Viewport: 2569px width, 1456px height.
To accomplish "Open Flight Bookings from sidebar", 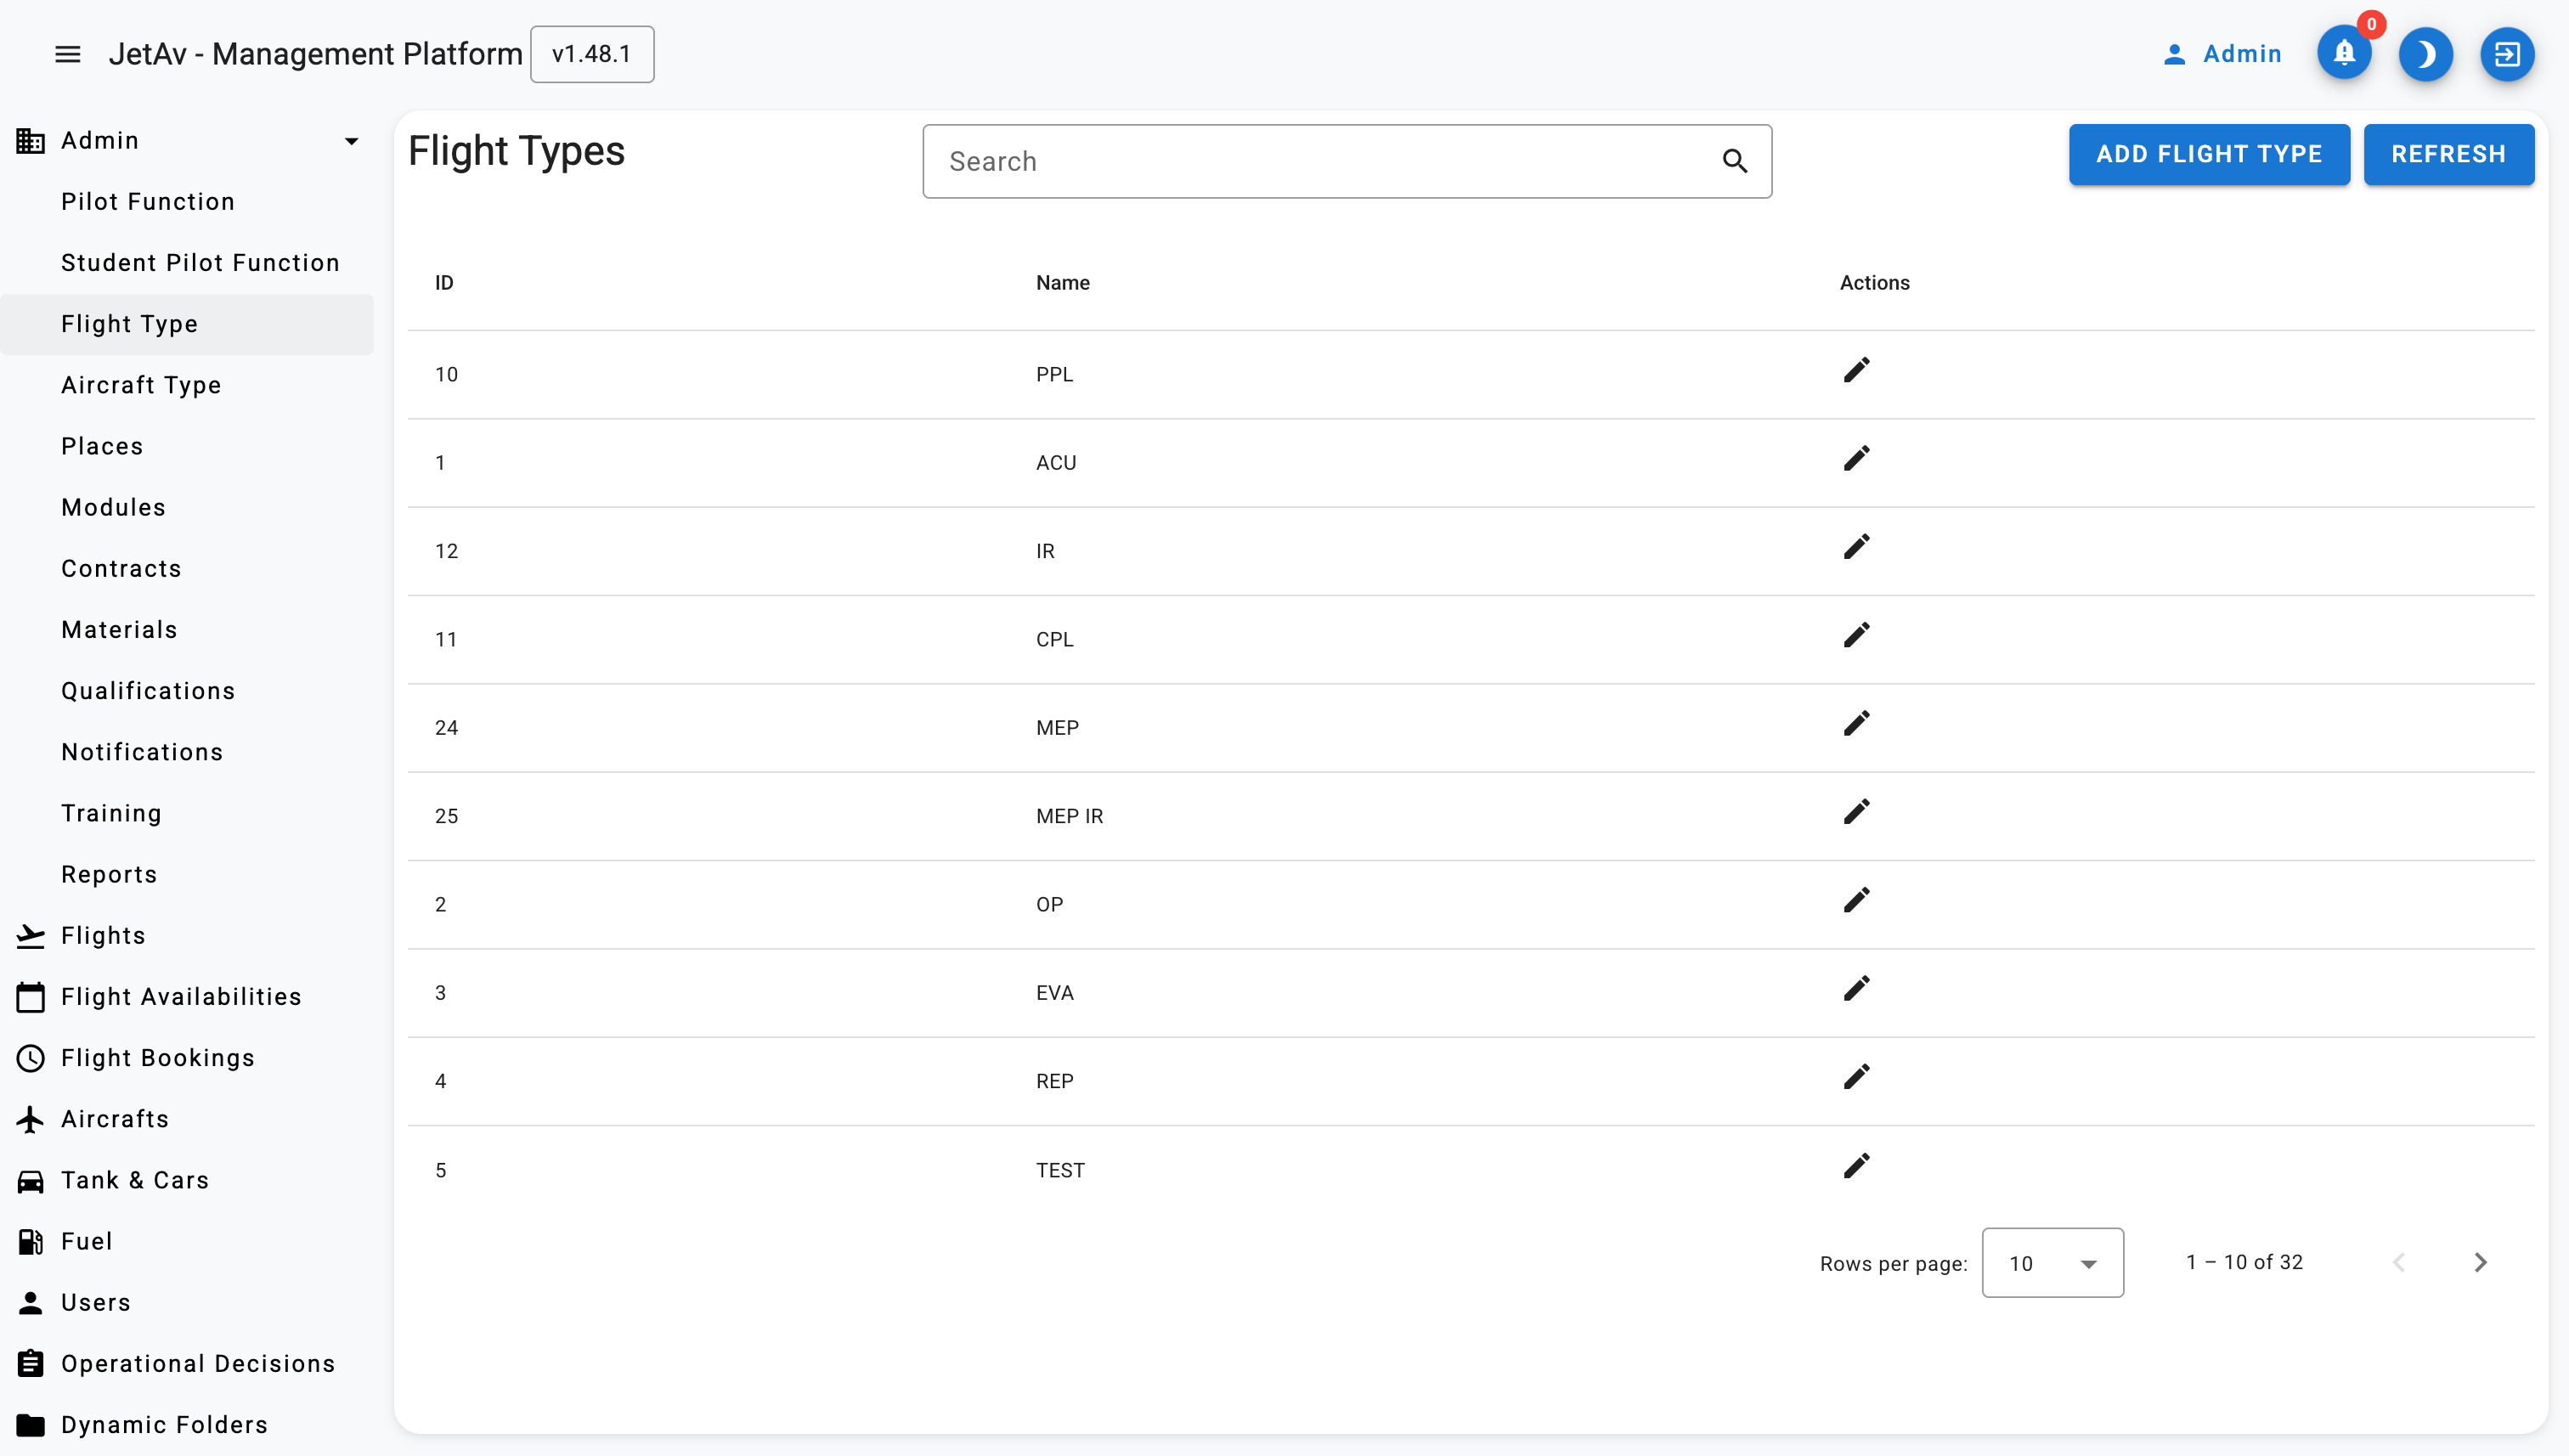I will click(157, 1058).
